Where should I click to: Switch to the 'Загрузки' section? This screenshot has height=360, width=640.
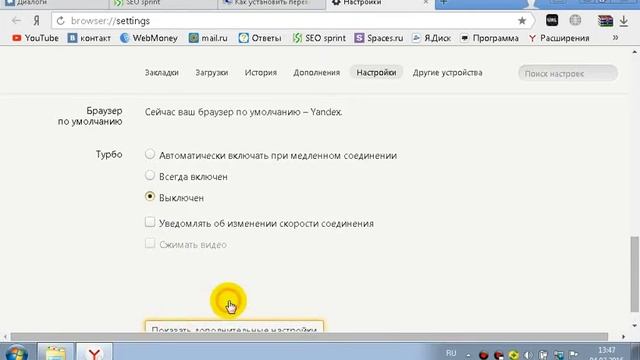click(211, 73)
